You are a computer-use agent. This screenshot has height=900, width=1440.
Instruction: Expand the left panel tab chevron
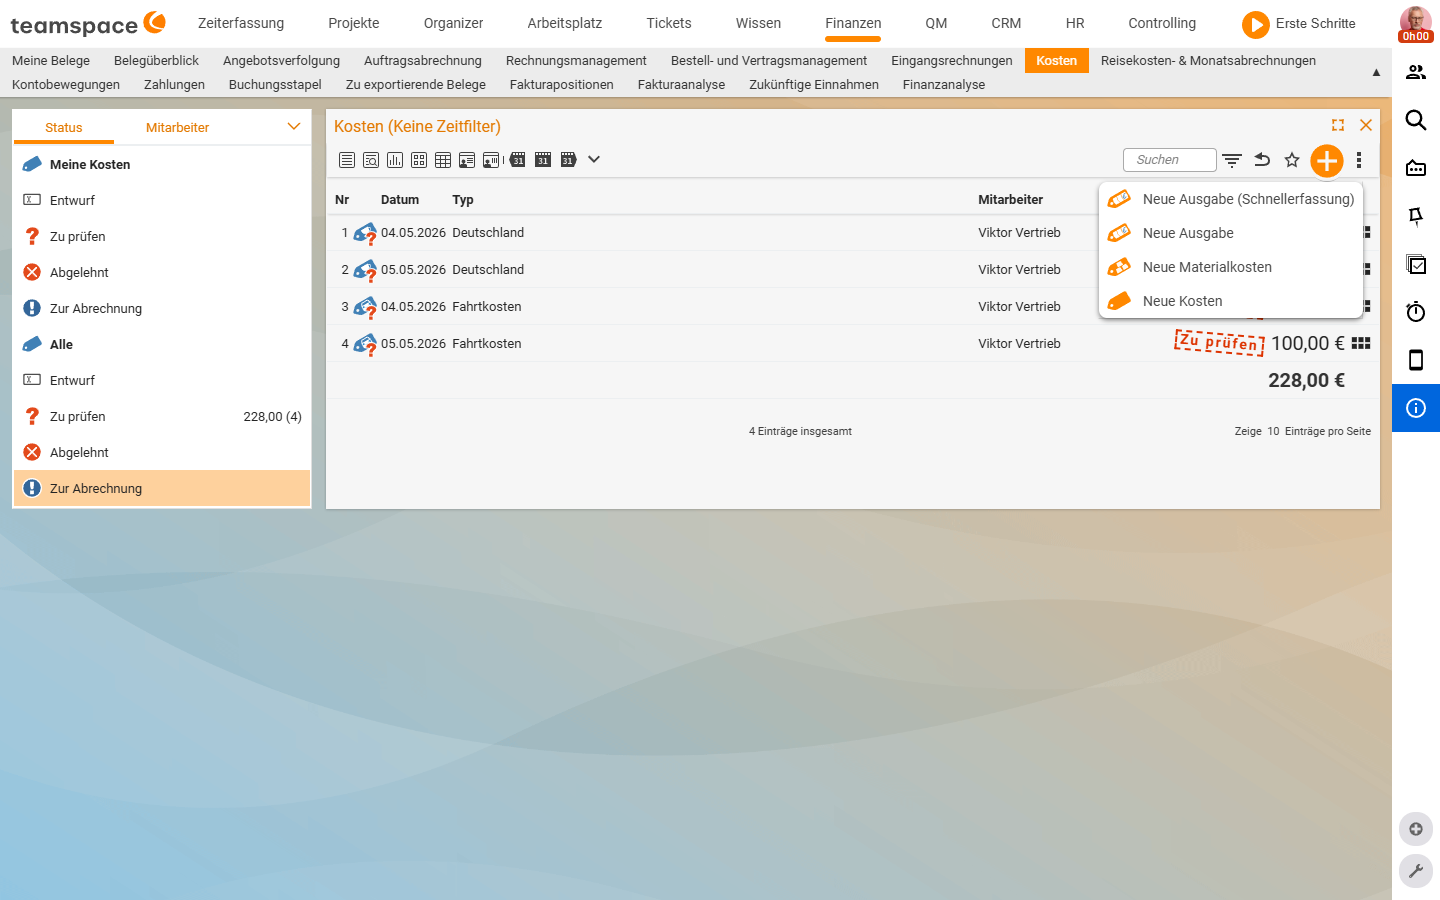pos(294,127)
